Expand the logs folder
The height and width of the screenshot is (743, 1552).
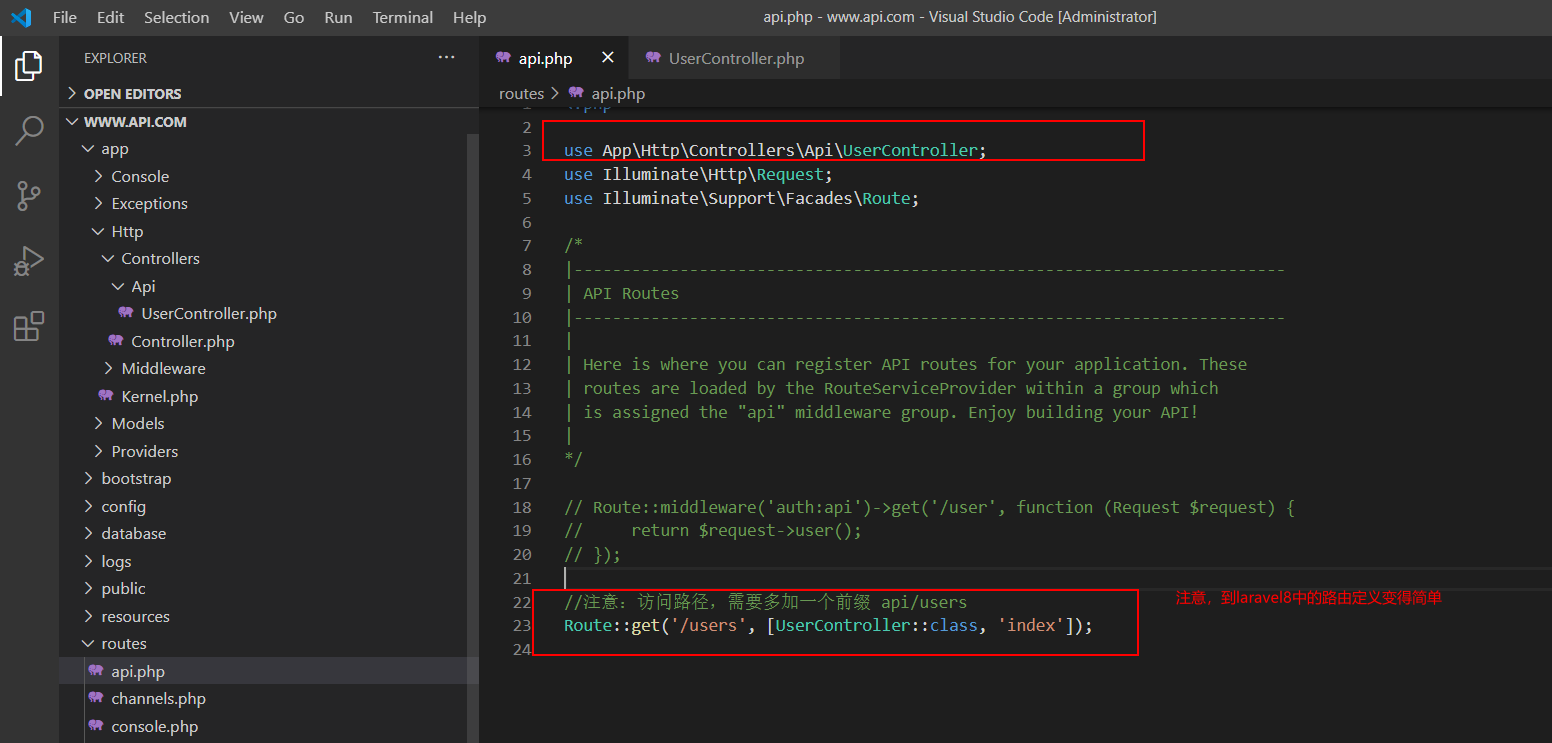point(88,561)
